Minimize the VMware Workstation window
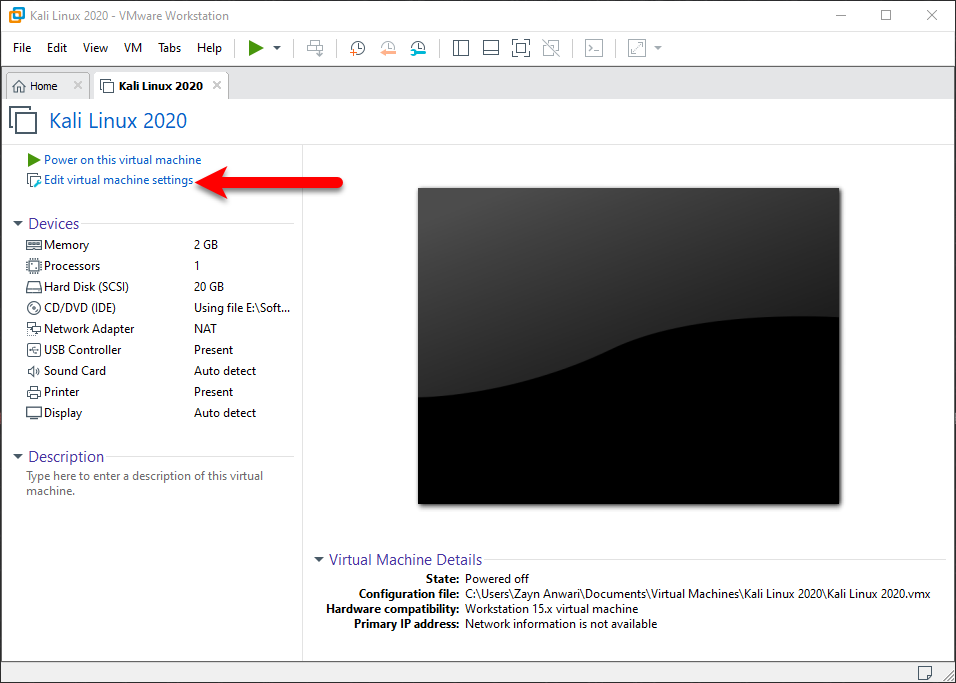This screenshot has height=683, width=956. (840, 15)
